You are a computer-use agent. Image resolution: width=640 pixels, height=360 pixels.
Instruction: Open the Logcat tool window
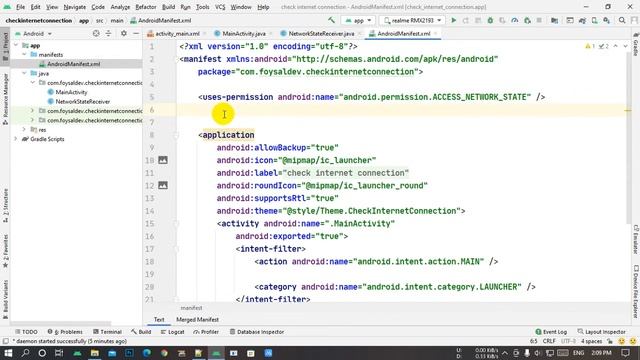[x=173, y=332]
